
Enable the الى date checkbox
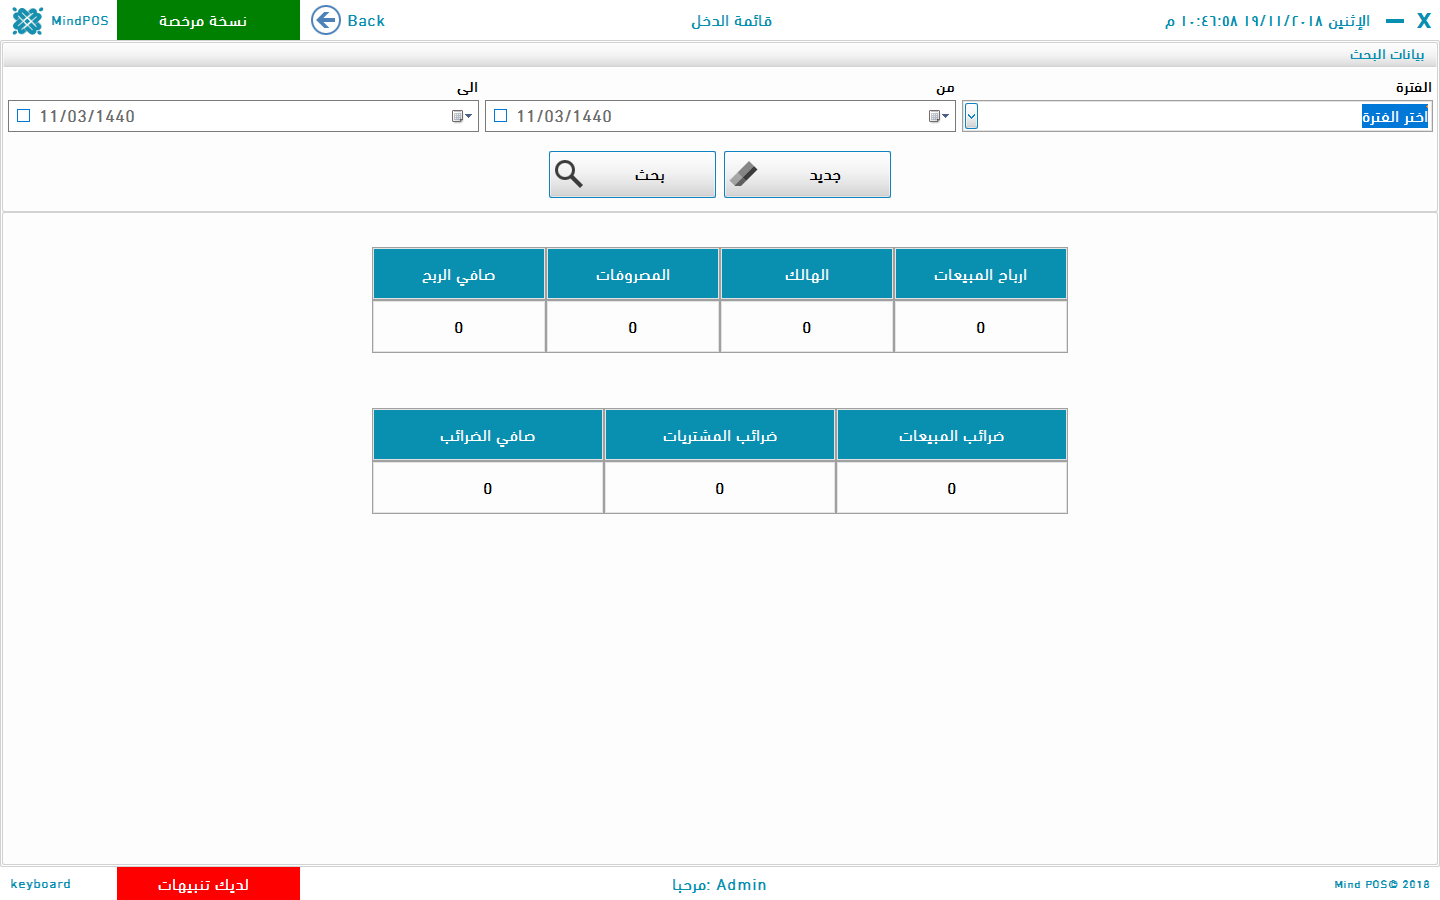click(x=24, y=116)
